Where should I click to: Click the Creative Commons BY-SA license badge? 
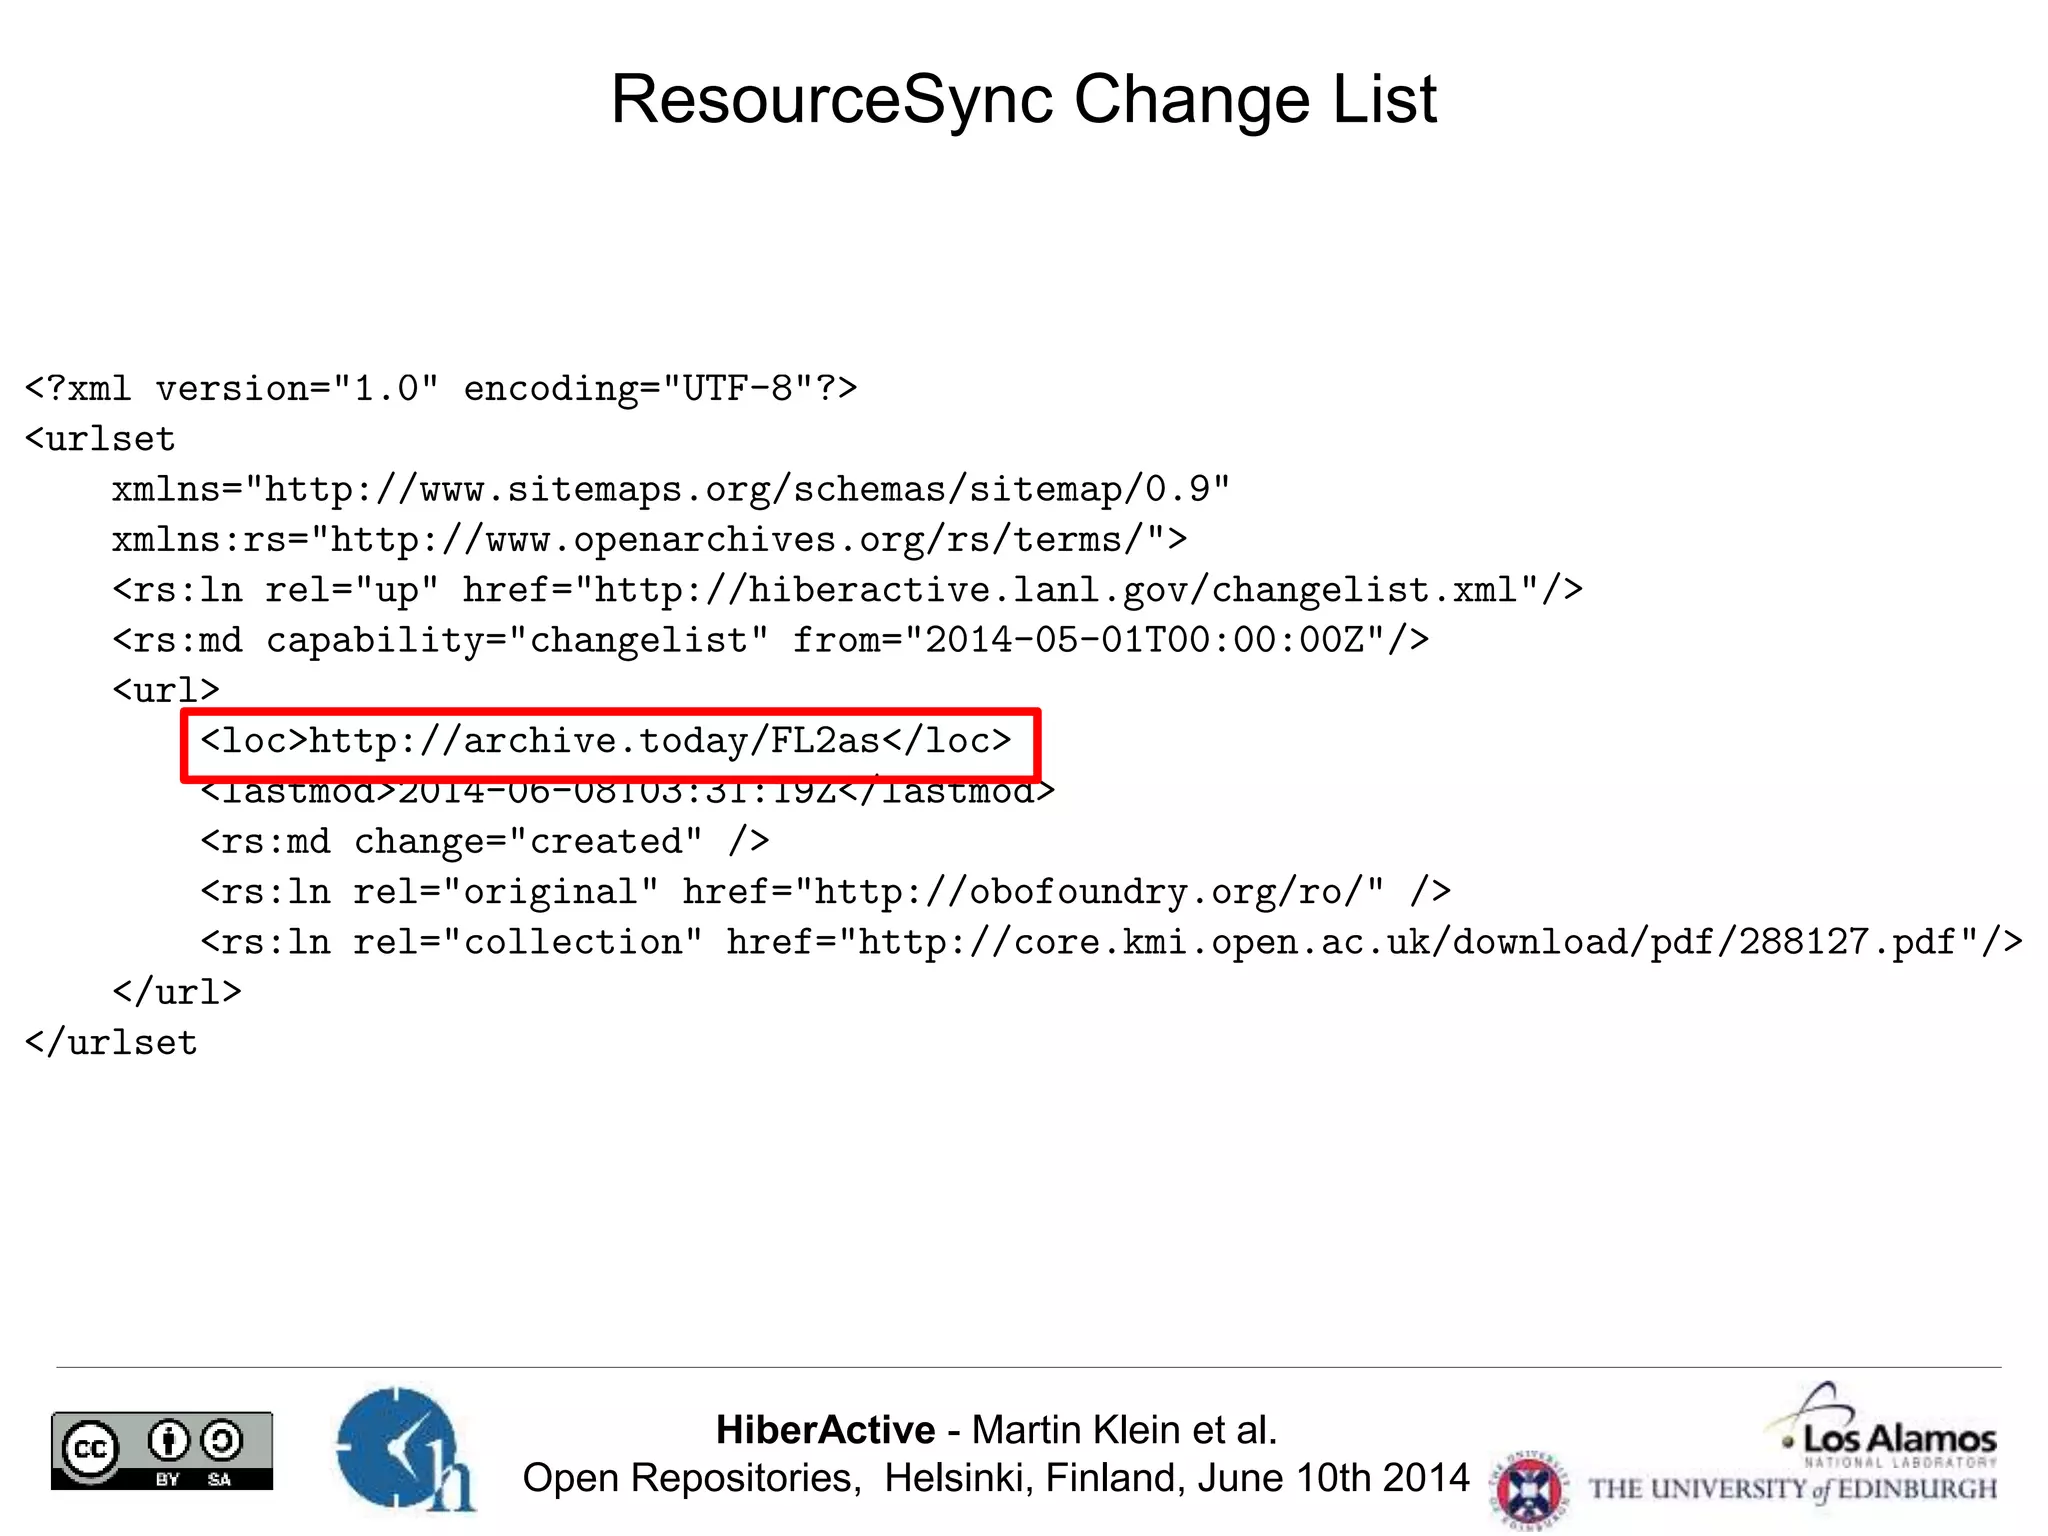click(162, 1450)
